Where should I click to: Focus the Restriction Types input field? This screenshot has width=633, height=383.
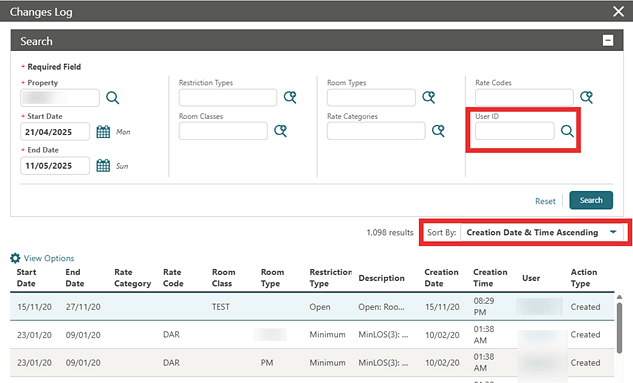coord(228,97)
